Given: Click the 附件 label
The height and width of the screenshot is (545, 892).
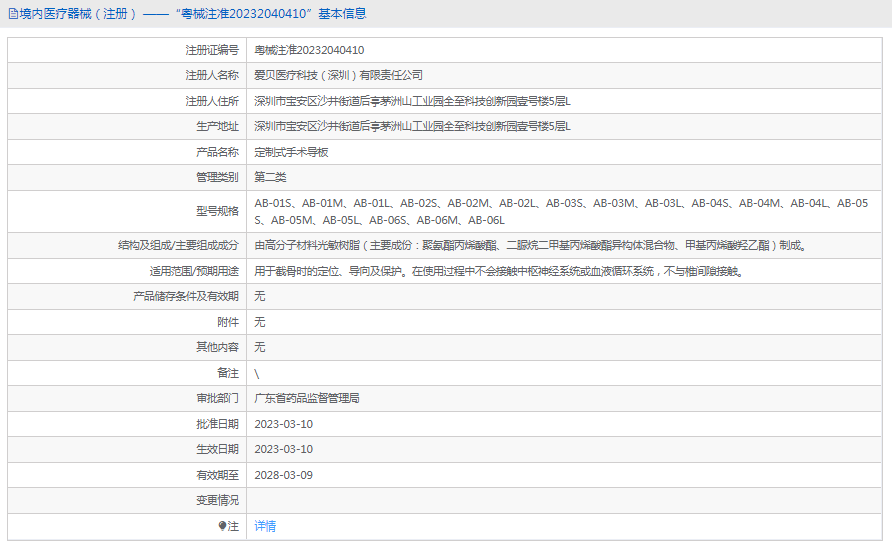Looking at the screenshot, I should coord(228,322).
